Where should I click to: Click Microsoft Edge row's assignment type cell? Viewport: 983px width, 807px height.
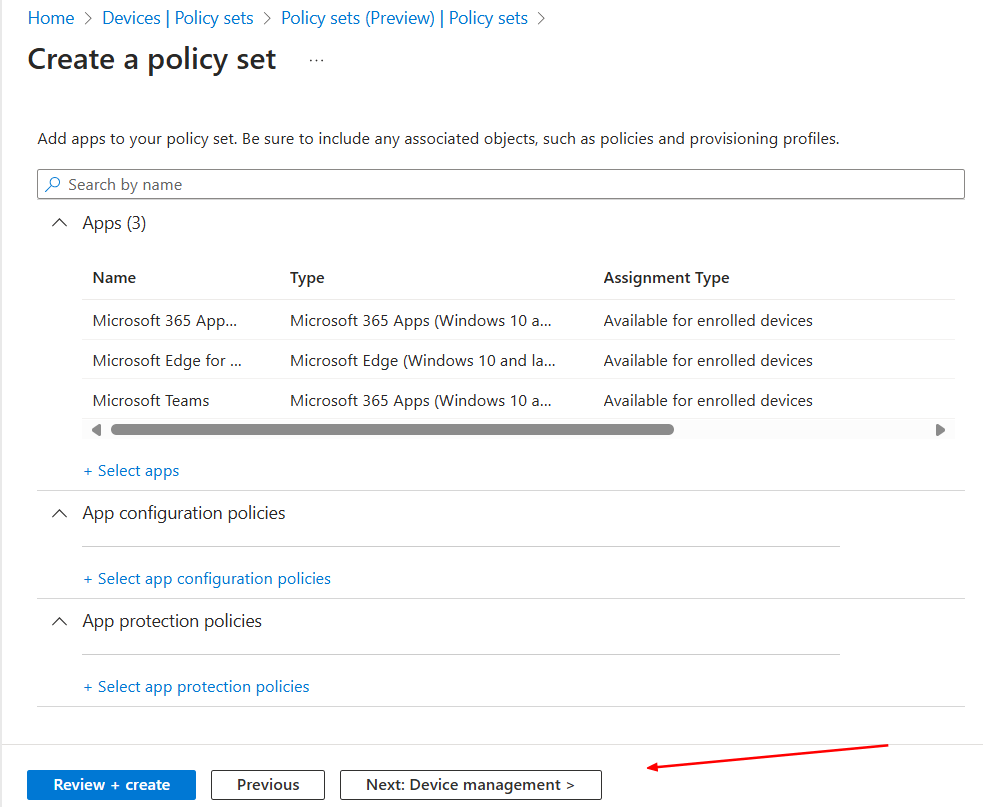point(708,361)
